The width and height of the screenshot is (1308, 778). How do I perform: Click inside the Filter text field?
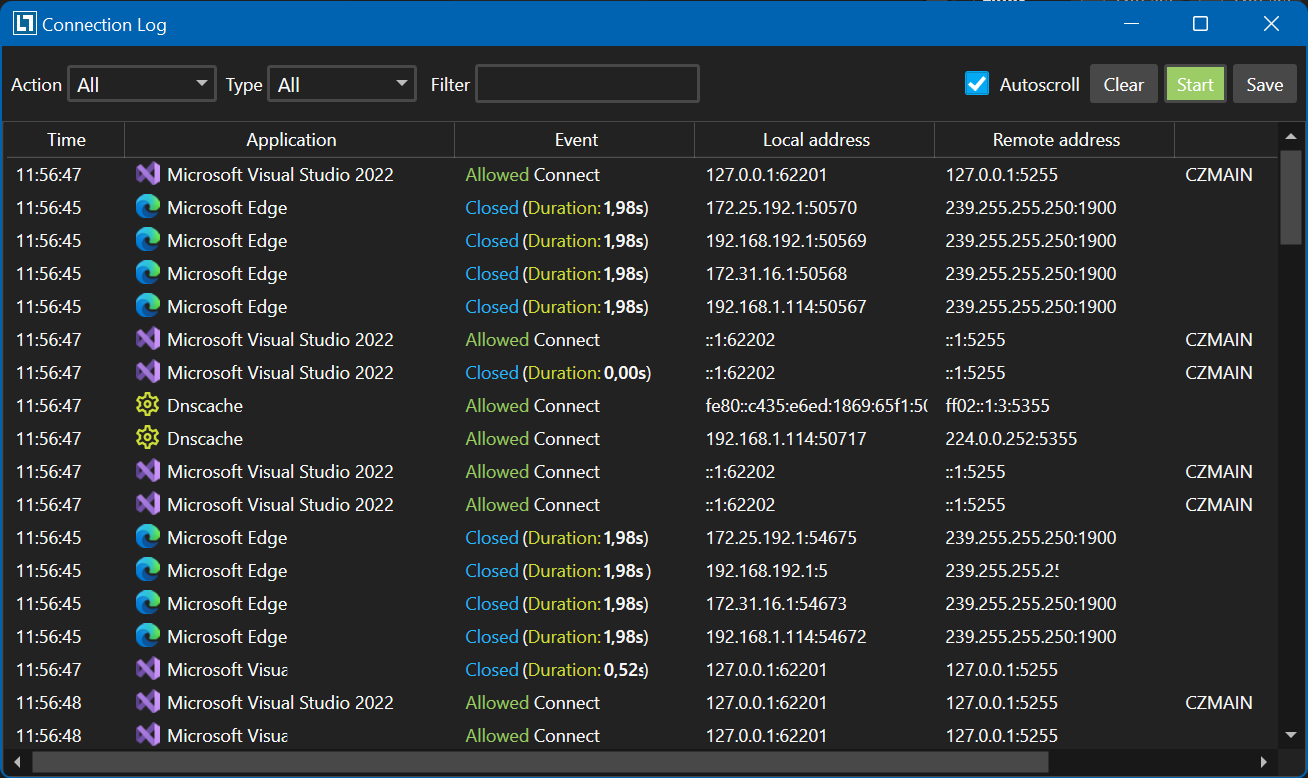587,84
